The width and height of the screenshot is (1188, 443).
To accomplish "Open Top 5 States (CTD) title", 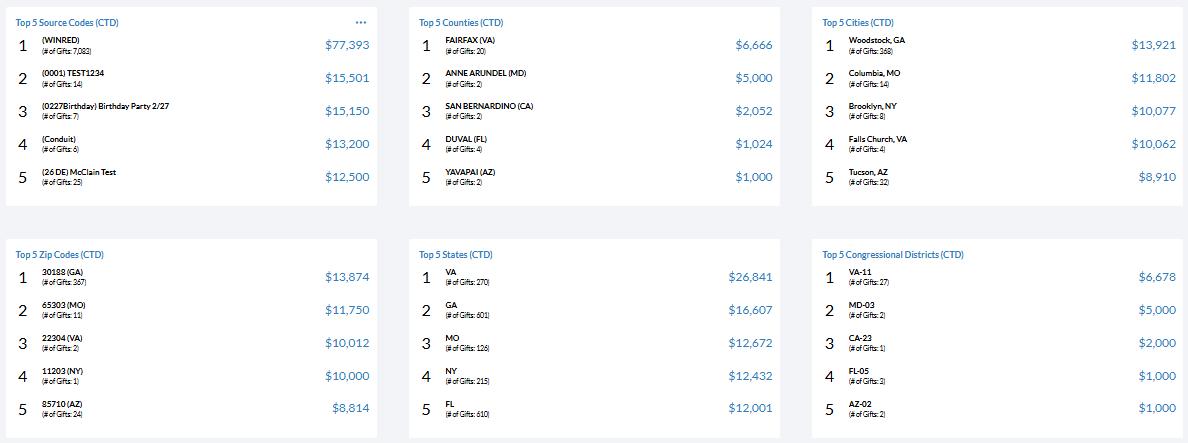I will coord(455,254).
